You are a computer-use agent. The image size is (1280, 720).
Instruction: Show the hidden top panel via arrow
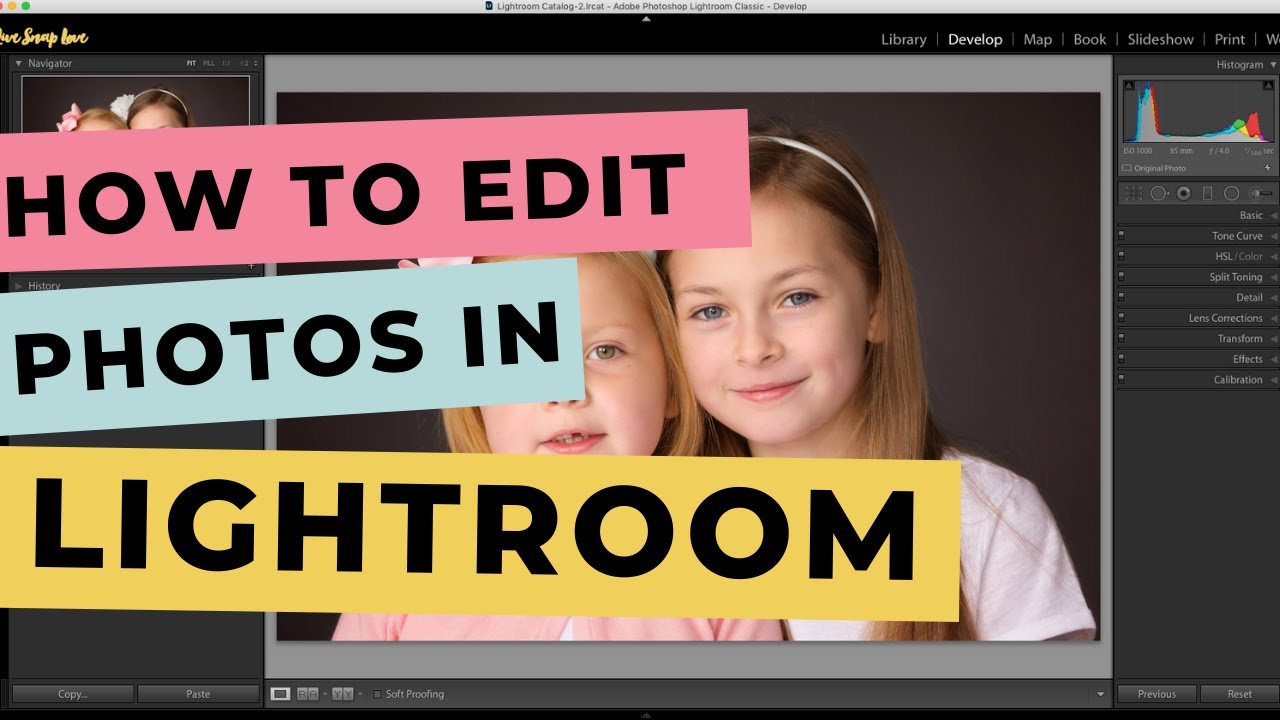(x=646, y=17)
